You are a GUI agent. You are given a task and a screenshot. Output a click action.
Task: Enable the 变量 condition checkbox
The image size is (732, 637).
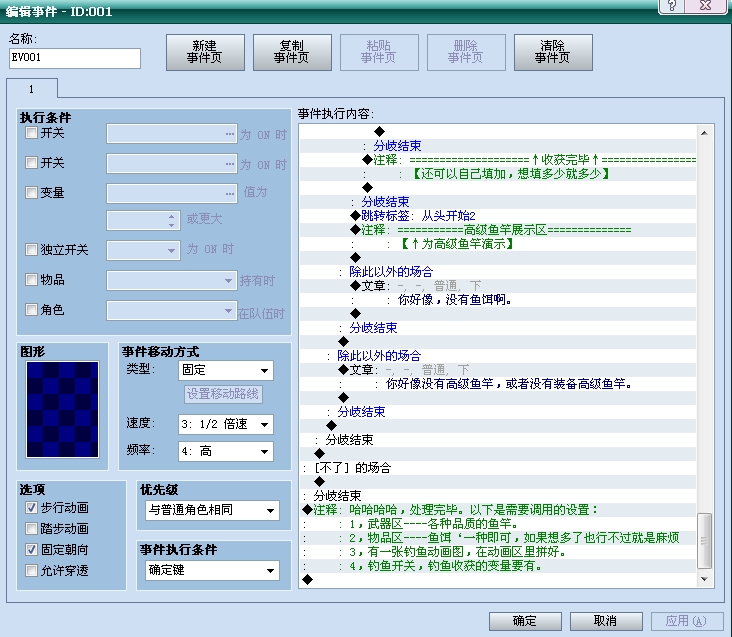click(x=31, y=193)
